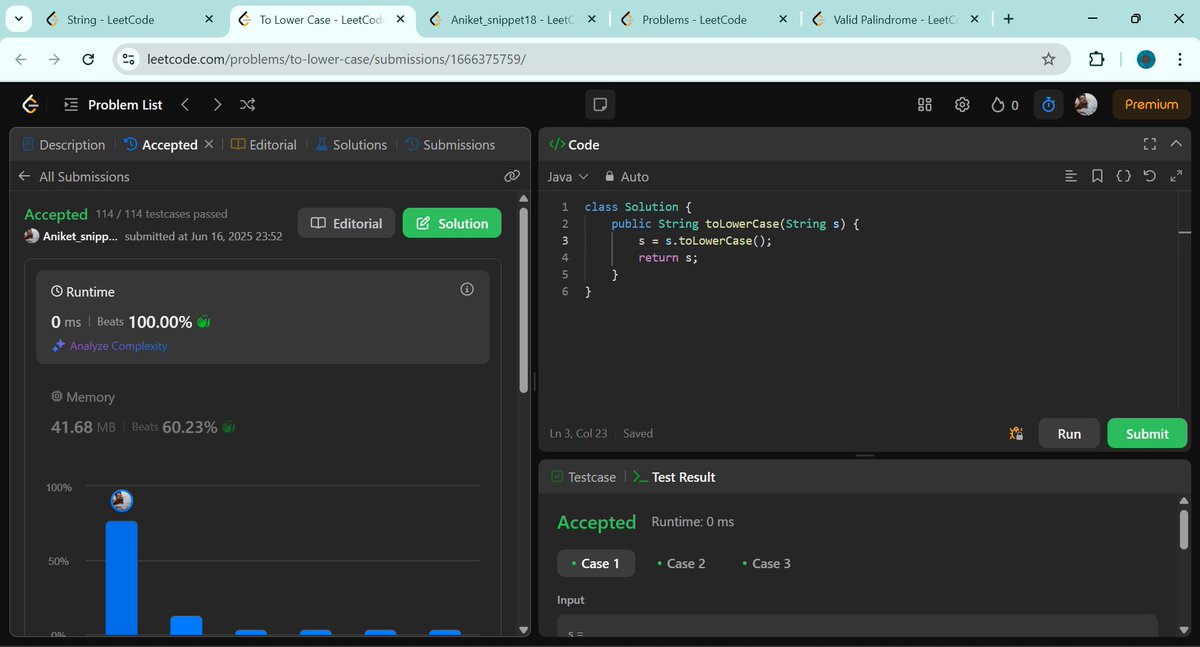This screenshot has height=647, width=1200.
Task: Go back to All Submissions
Action: click(75, 176)
